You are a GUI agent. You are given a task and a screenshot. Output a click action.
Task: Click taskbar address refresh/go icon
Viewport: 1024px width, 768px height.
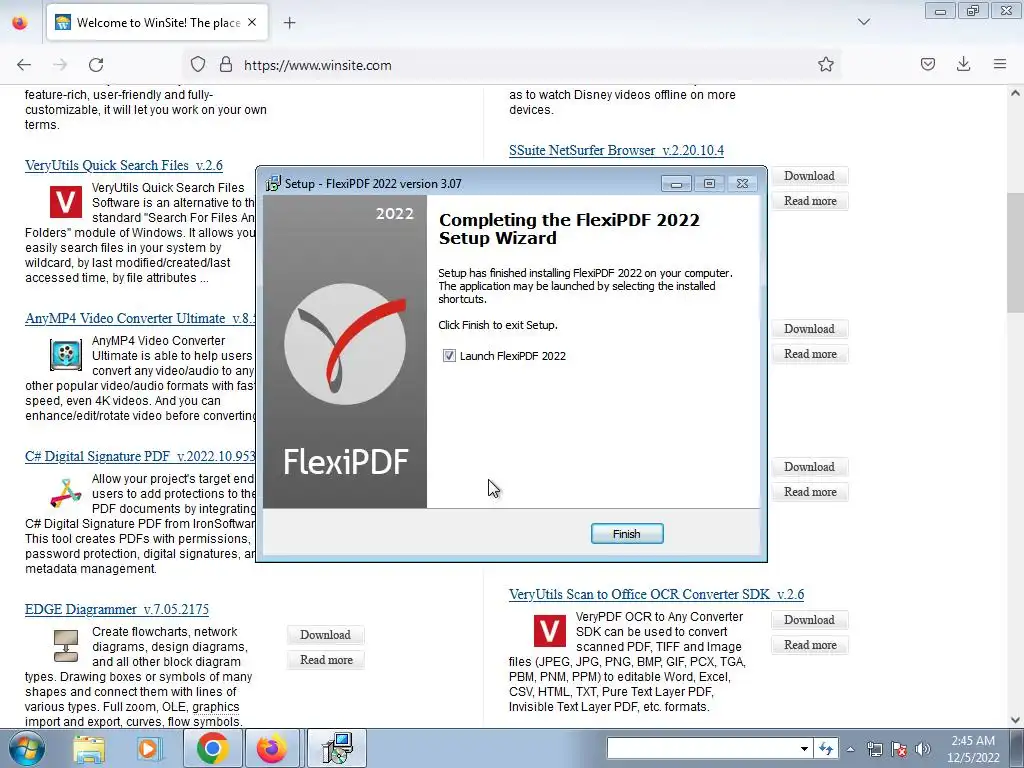tap(826, 748)
